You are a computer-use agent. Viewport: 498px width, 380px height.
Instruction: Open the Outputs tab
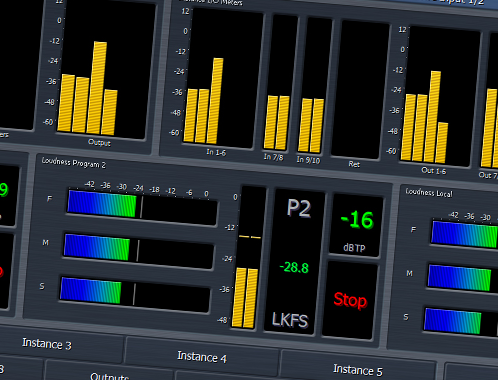109,376
